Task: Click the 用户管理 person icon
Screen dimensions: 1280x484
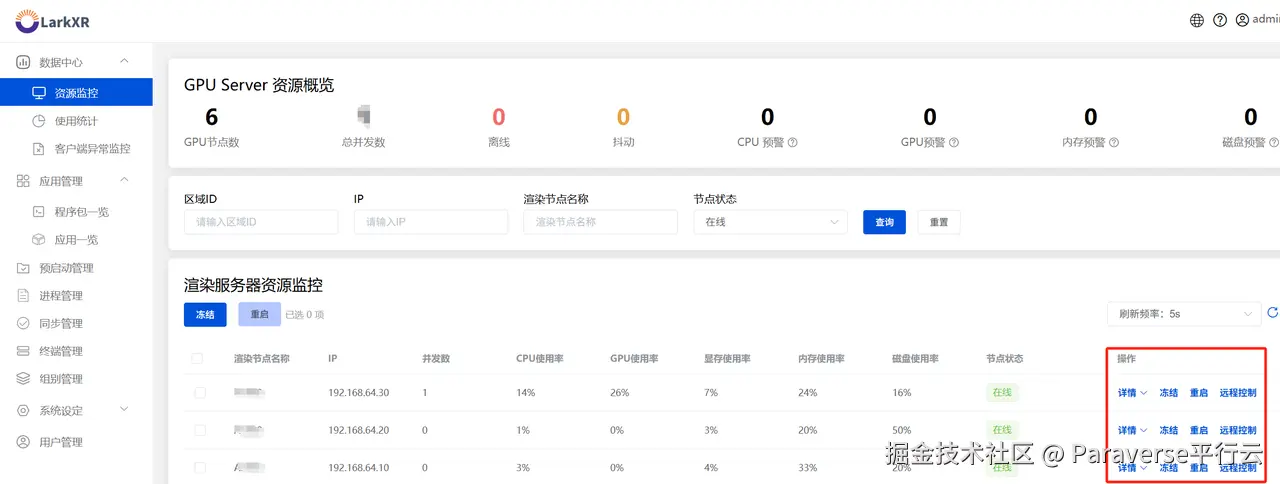Action: [x=23, y=442]
